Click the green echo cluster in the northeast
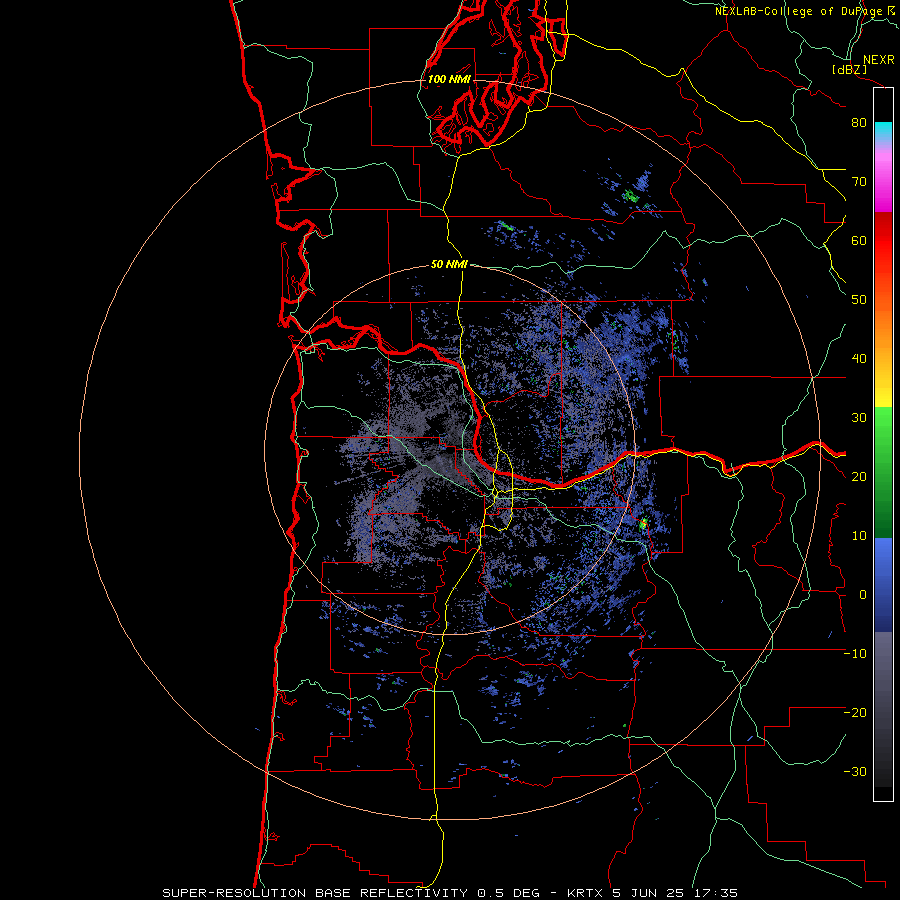Image resolution: width=900 pixels, height=900 pixels. click(x=630, y=196)
